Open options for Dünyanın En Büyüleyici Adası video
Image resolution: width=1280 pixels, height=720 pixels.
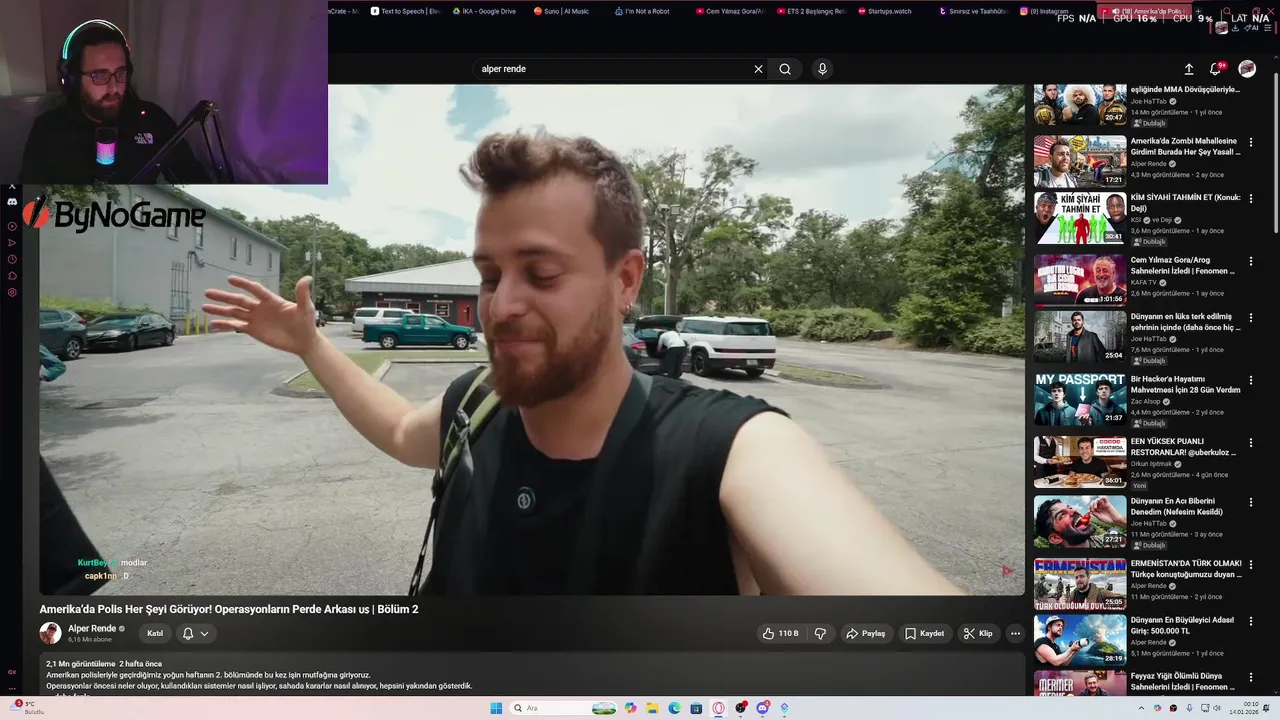(x=1250, y=621)
